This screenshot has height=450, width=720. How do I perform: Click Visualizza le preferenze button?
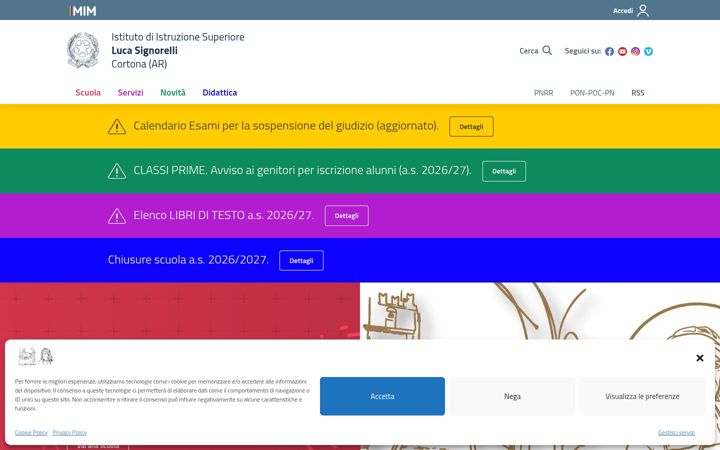642,396
